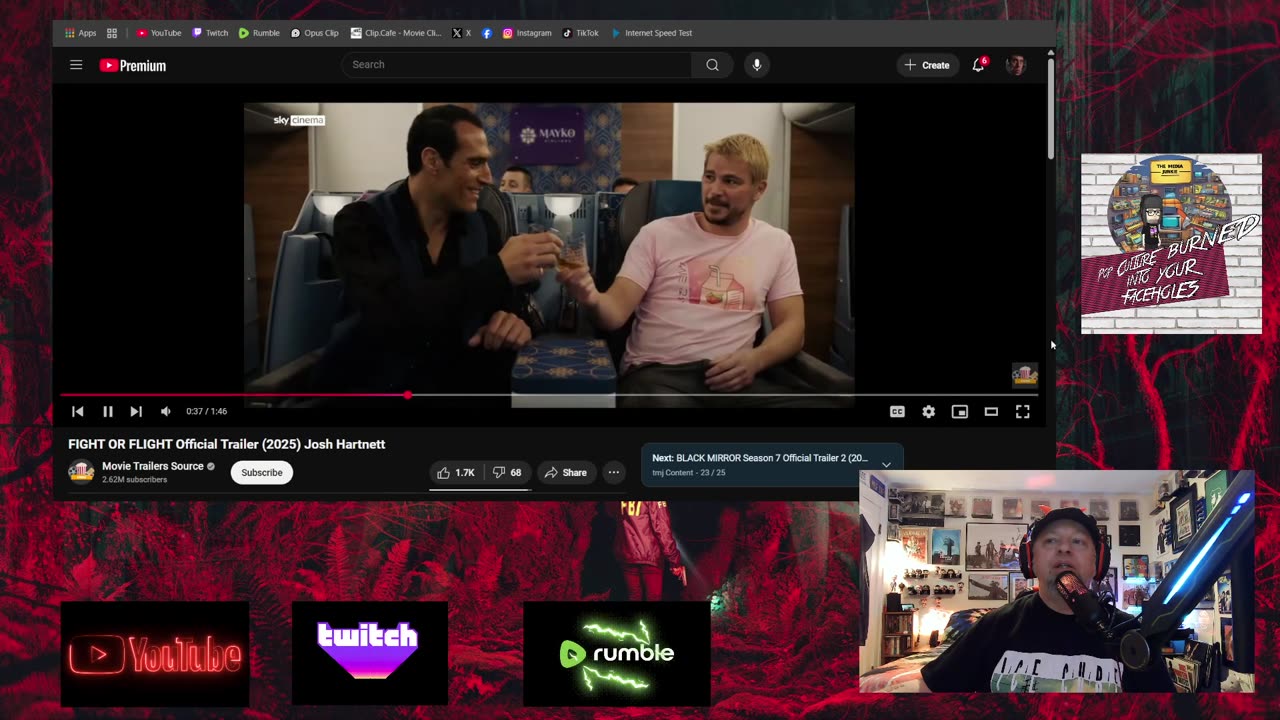Click the channel watermark in video corner
Screen dimensions: 1280x720
(x=1025, y=375)
